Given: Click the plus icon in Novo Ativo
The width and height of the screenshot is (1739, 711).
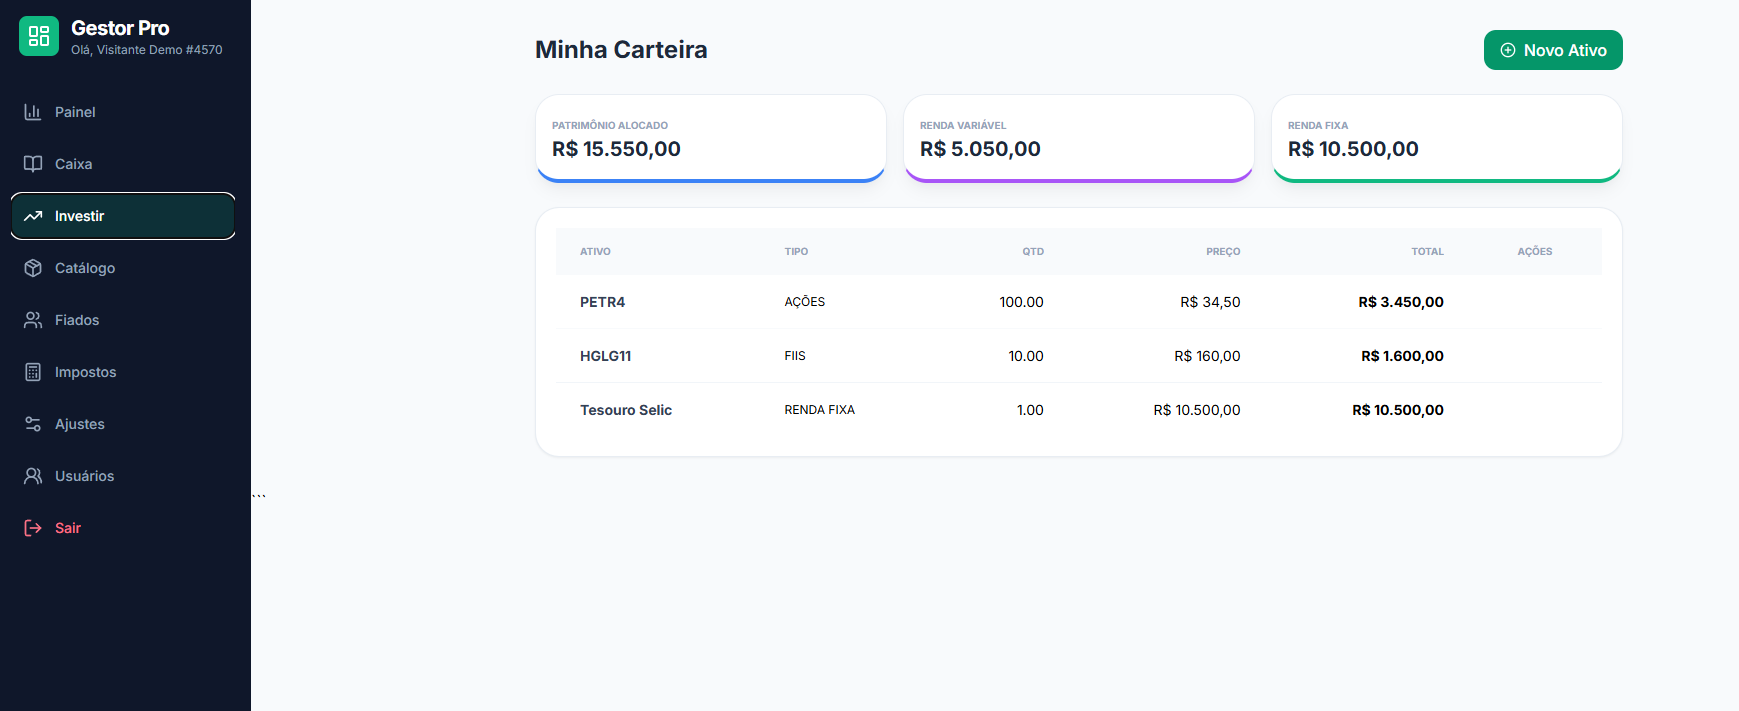Looking at the screenshot, I should pos(1508,50).
